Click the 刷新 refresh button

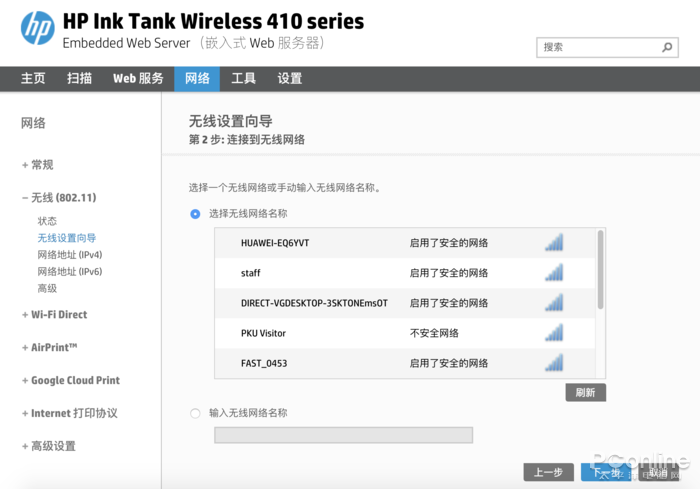(585, 393)
